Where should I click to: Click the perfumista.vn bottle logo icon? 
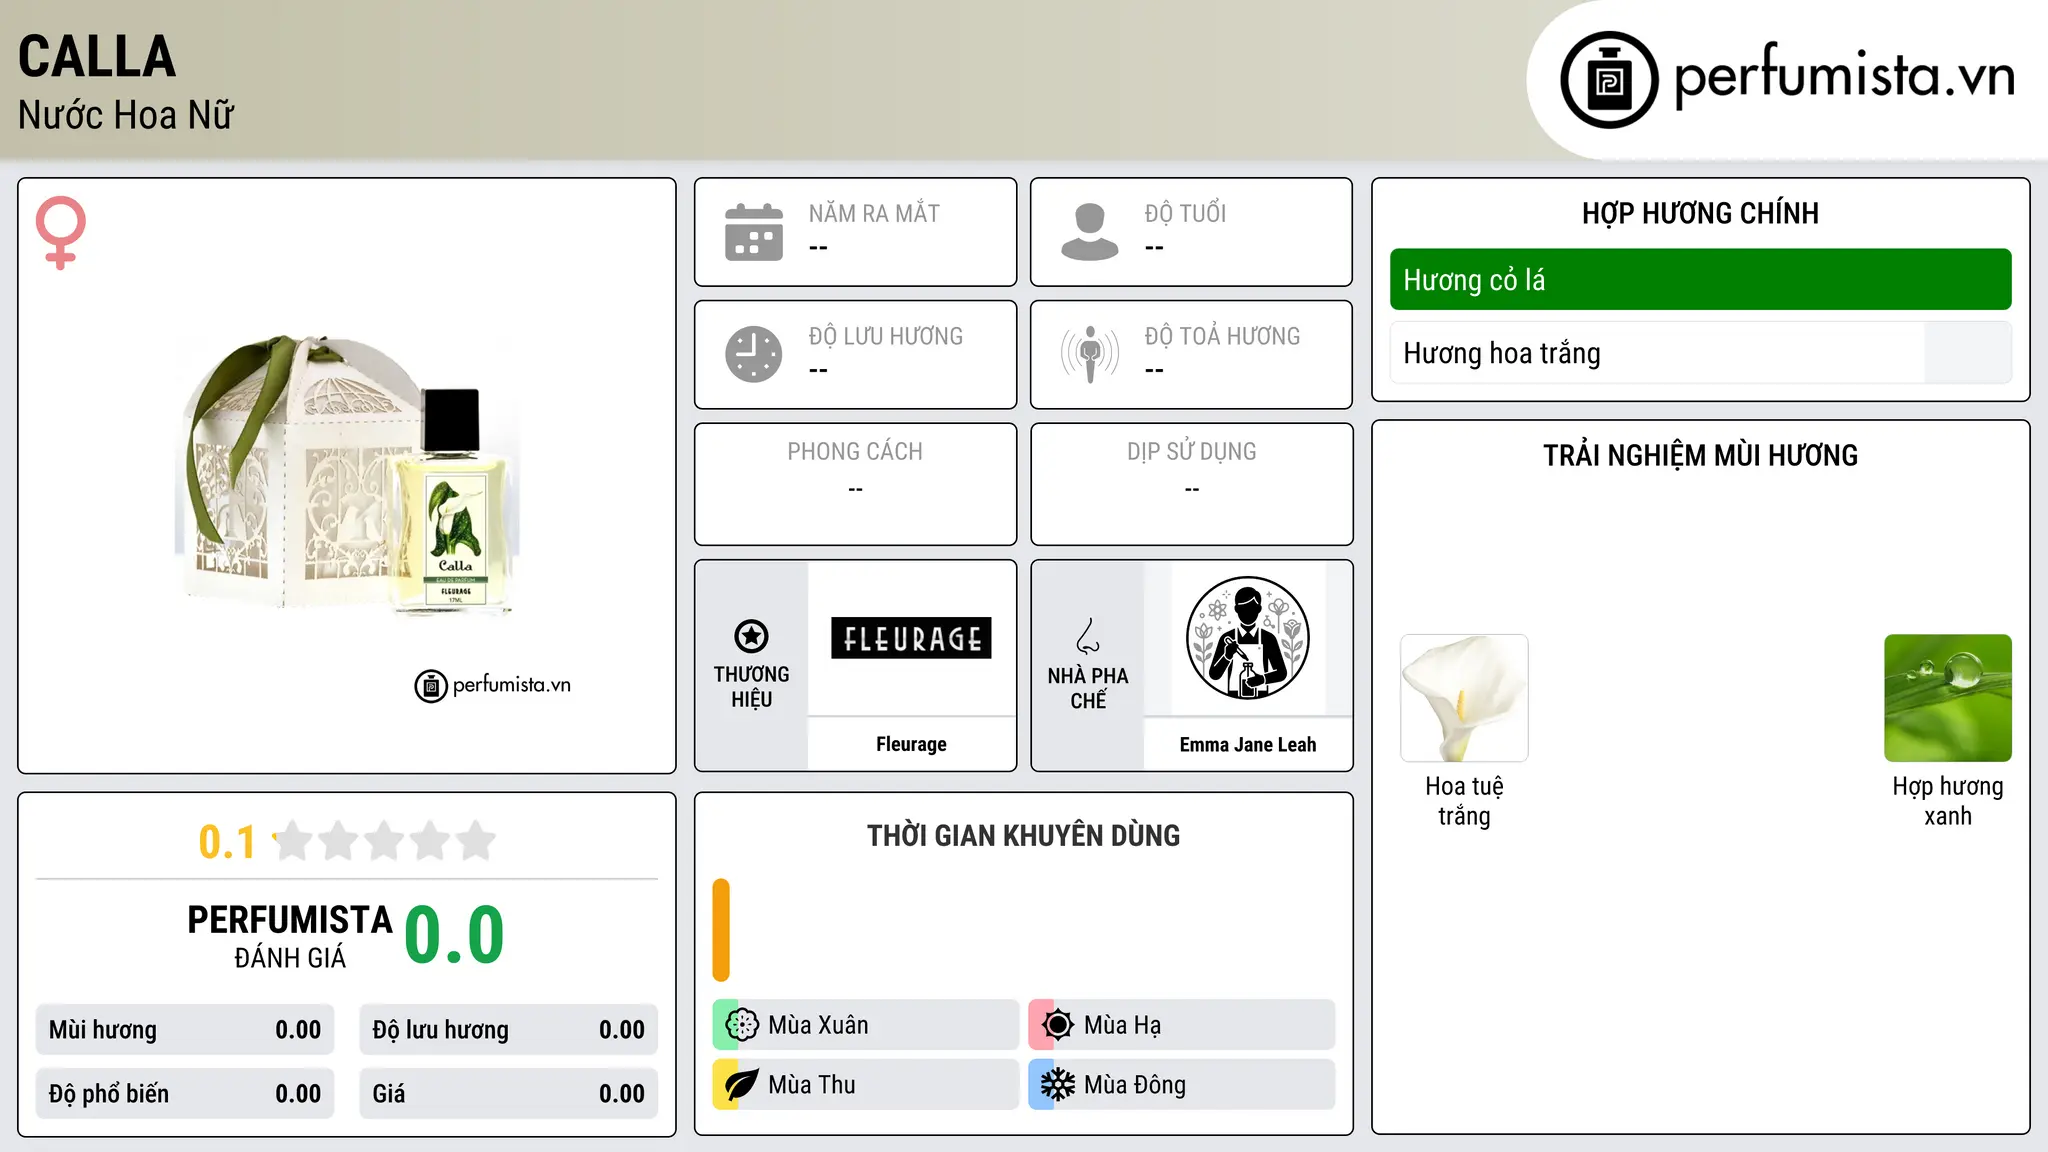(1609, 80)
